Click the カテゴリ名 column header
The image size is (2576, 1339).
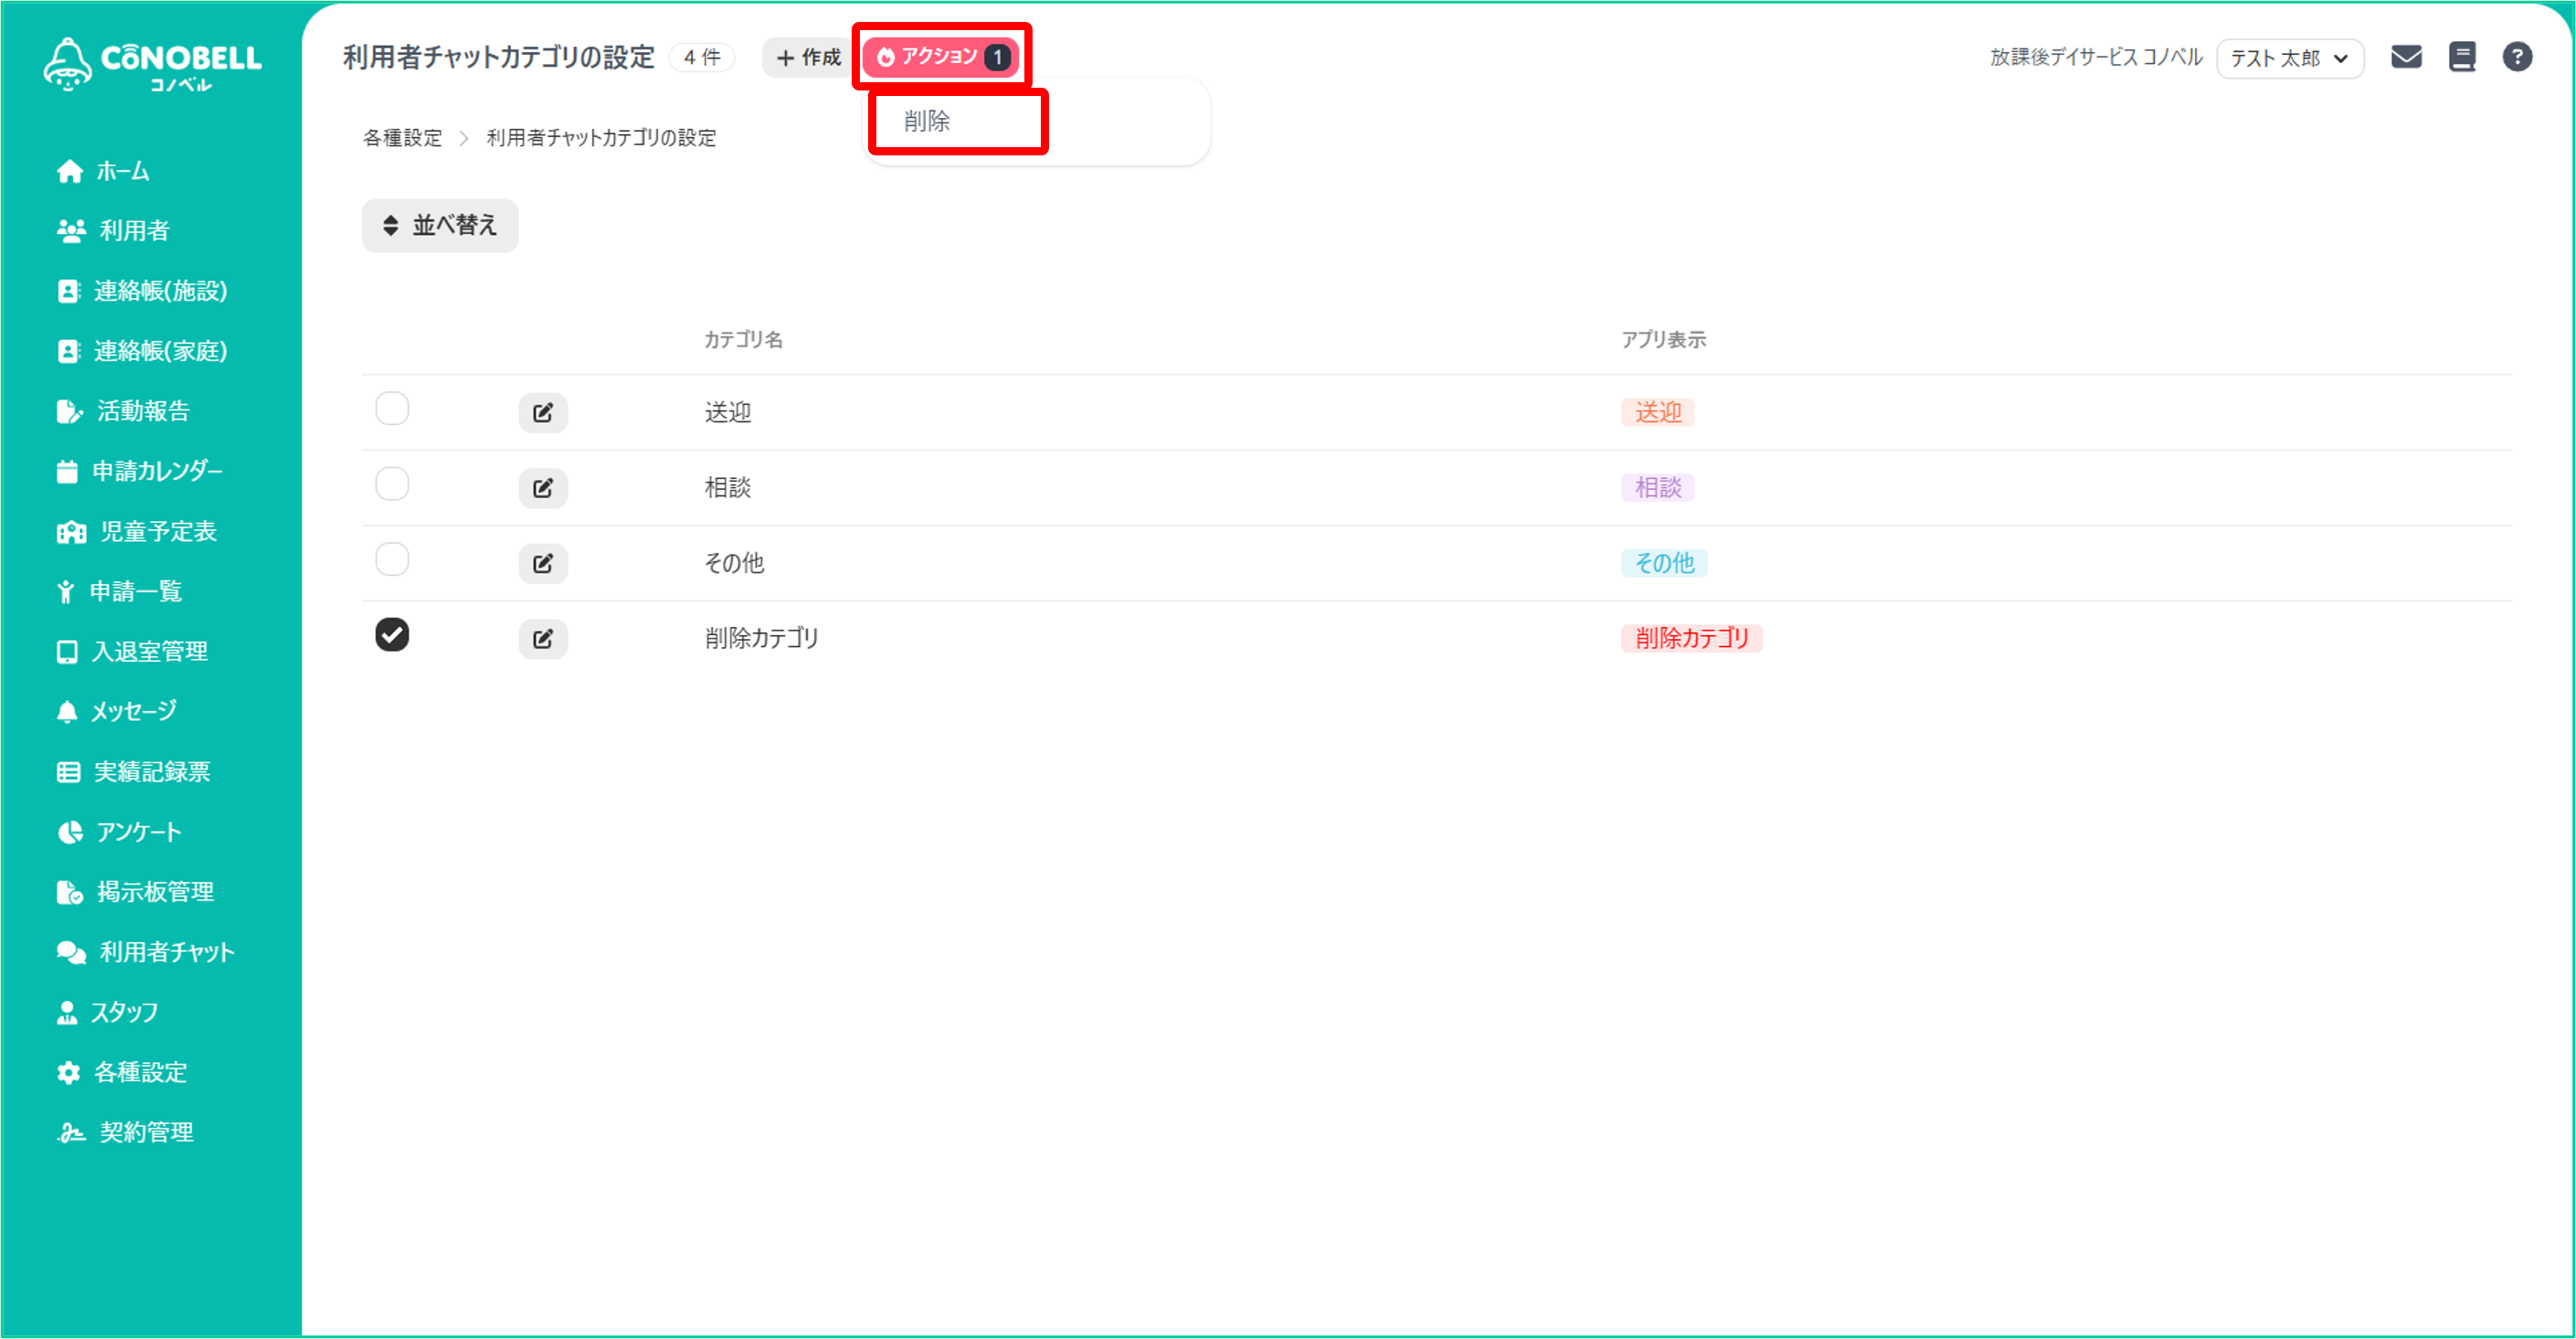pyautogui.click(x=743, y=340)
